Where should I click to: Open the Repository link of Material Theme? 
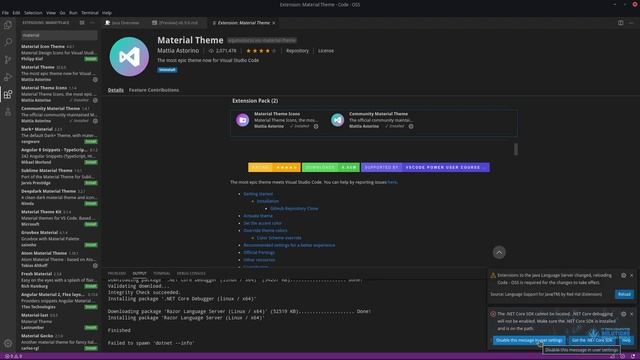(297, 51)
